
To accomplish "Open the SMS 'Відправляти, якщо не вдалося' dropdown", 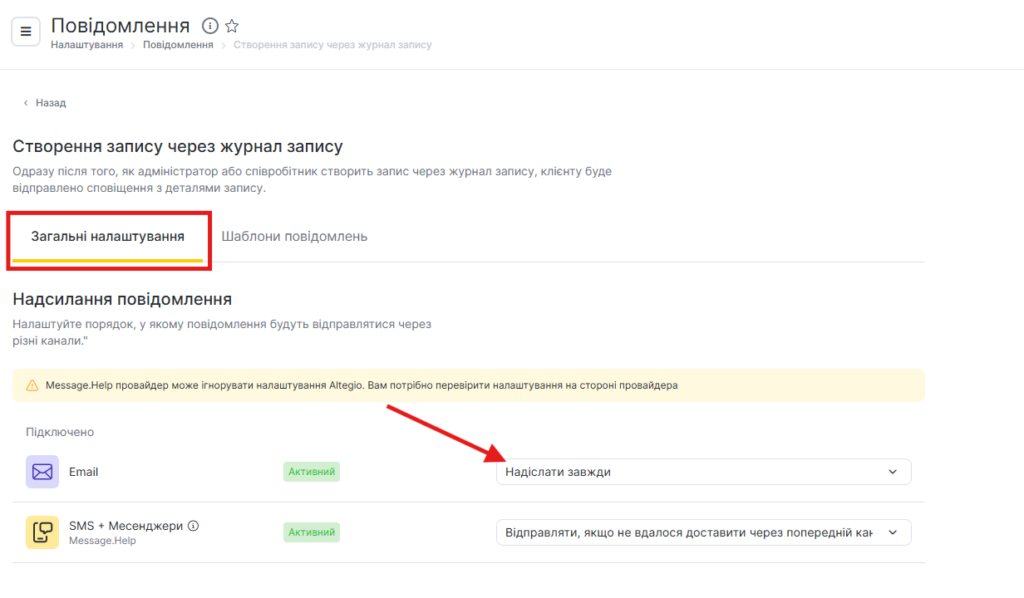I will click(x=703, y=532).
